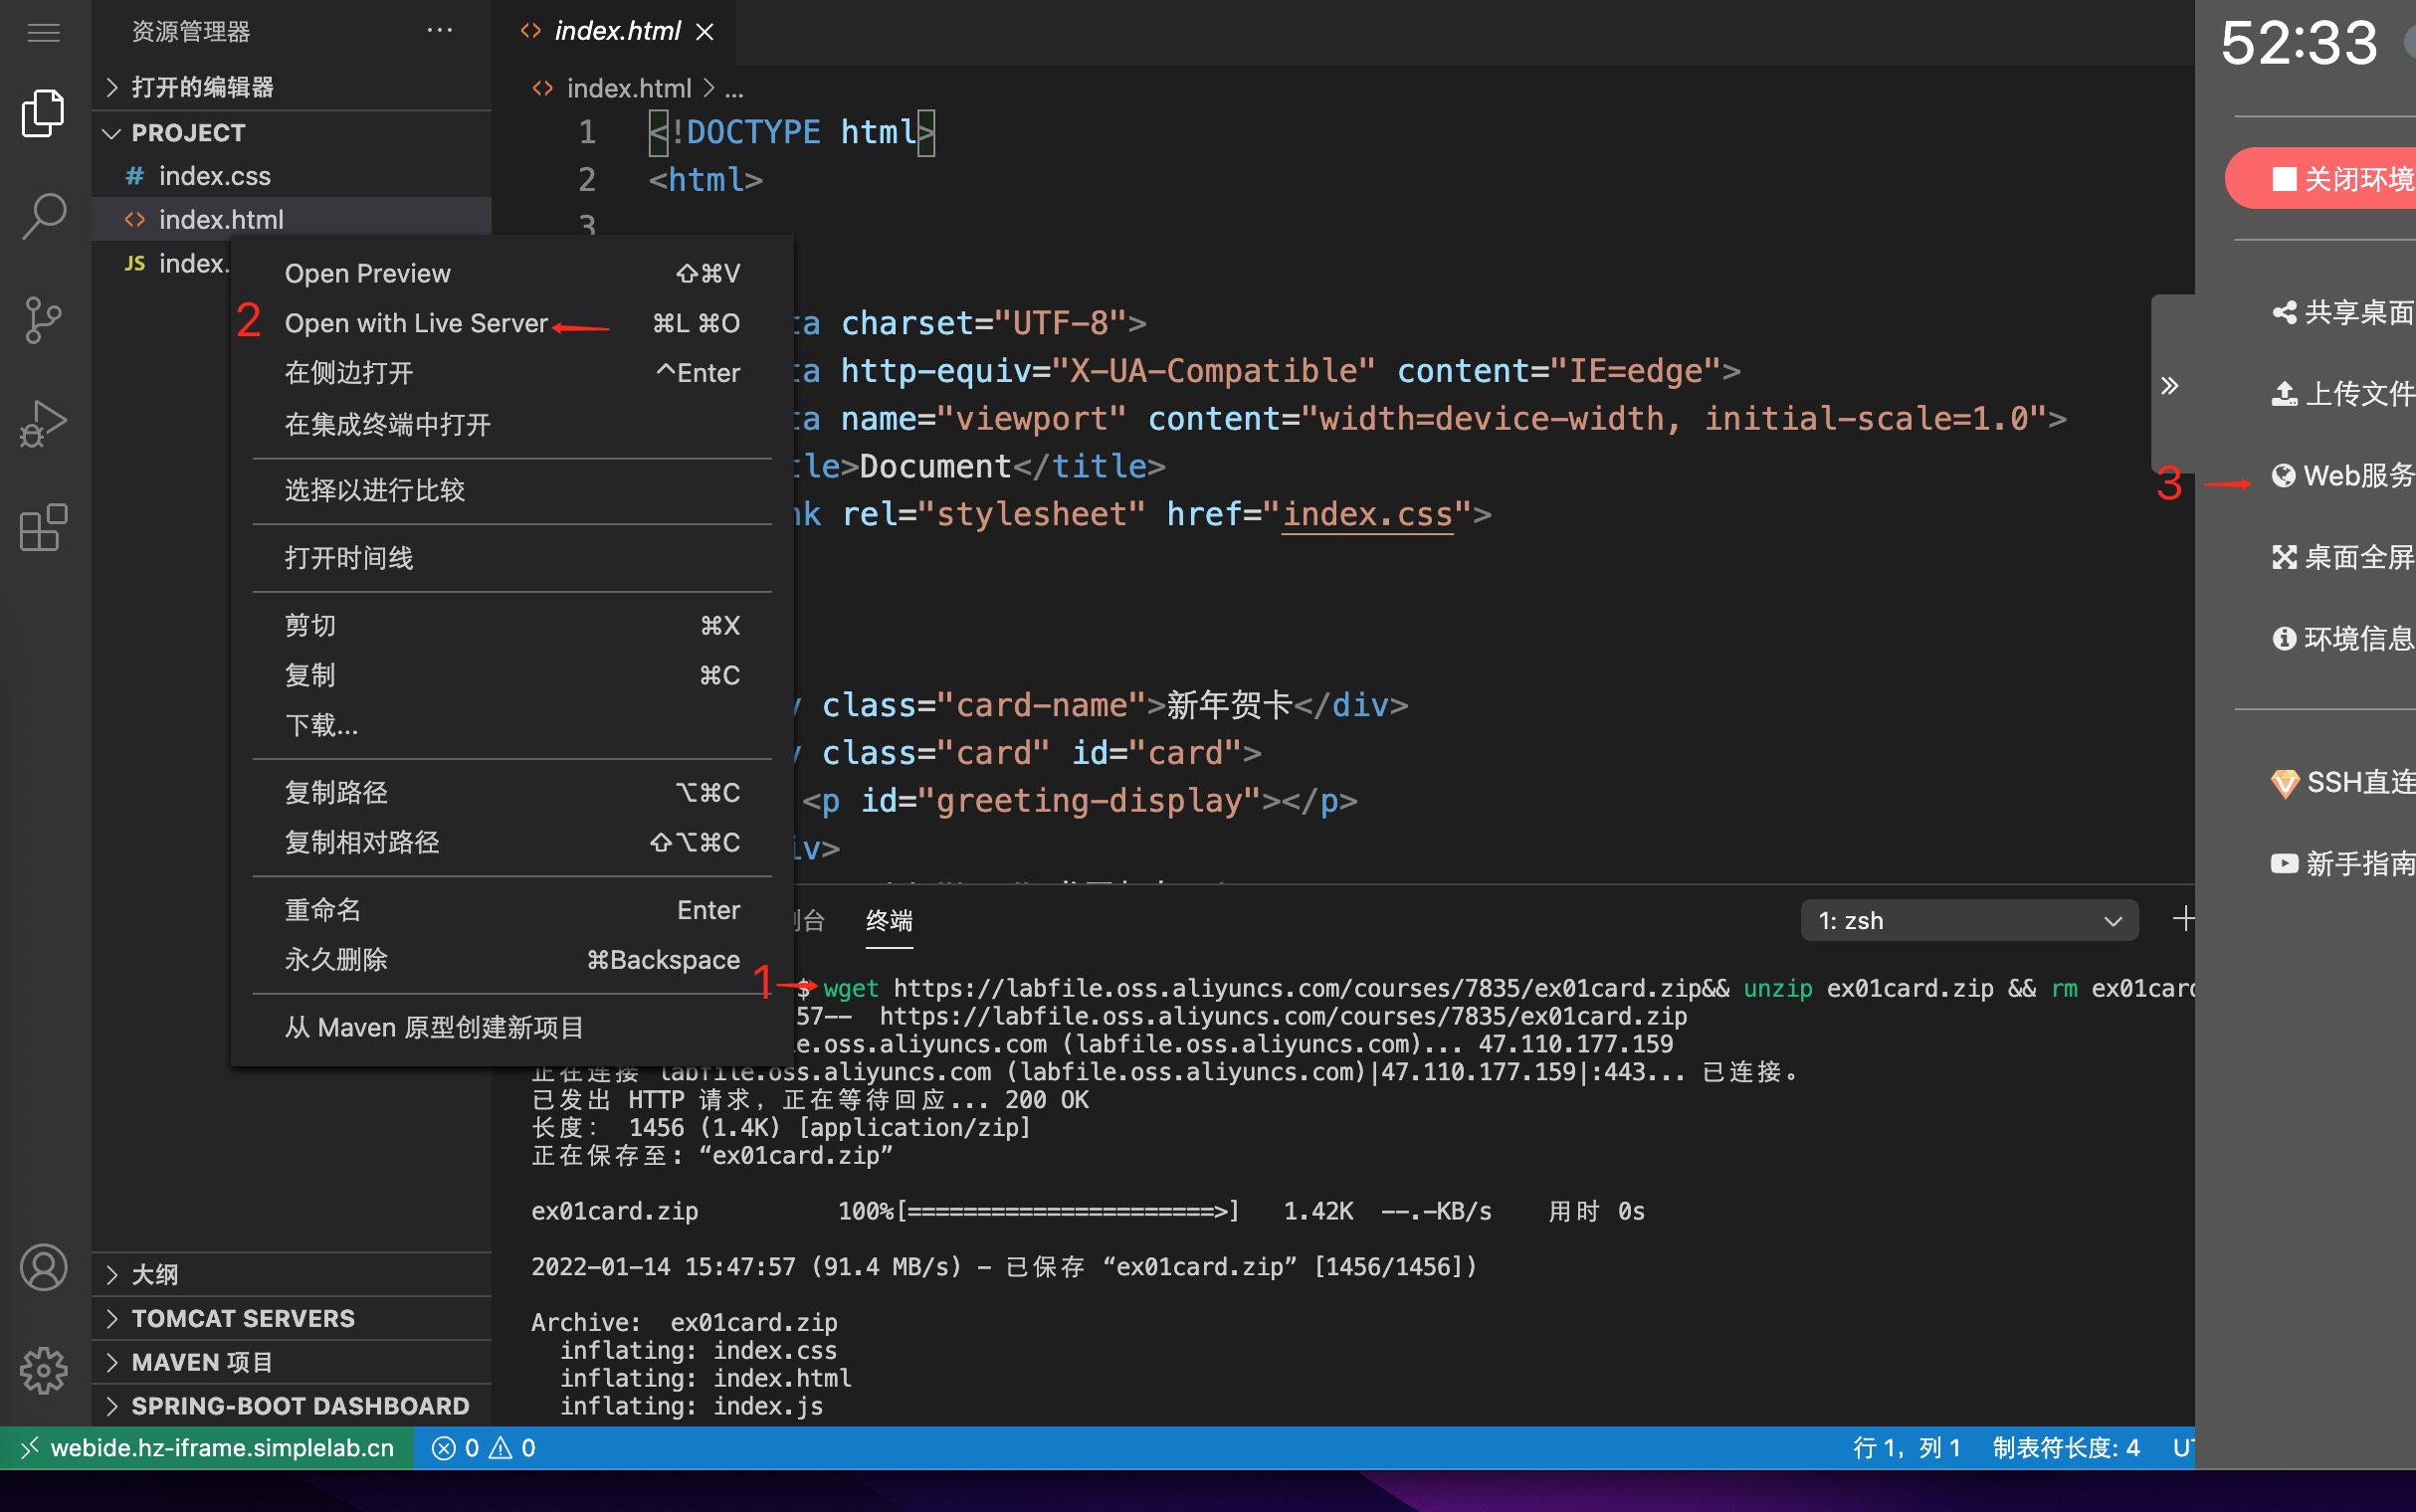This screenshot has width=2416, height=1512.
Task: Open the Source Control branch icon
Action: [43, 320]
